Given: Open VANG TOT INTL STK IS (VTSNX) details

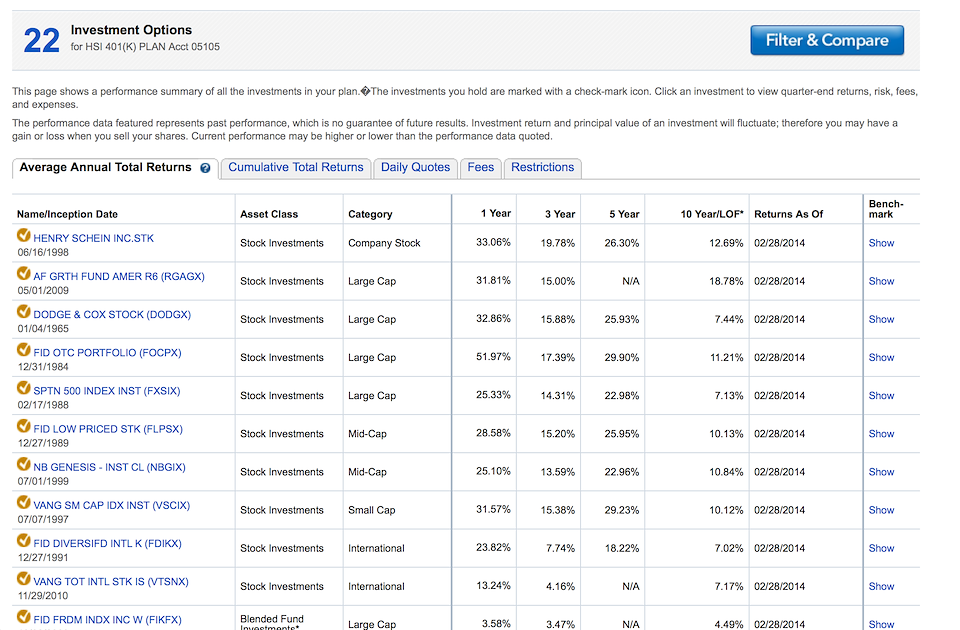Looking at the screenshot, I should tap(111, 582).
